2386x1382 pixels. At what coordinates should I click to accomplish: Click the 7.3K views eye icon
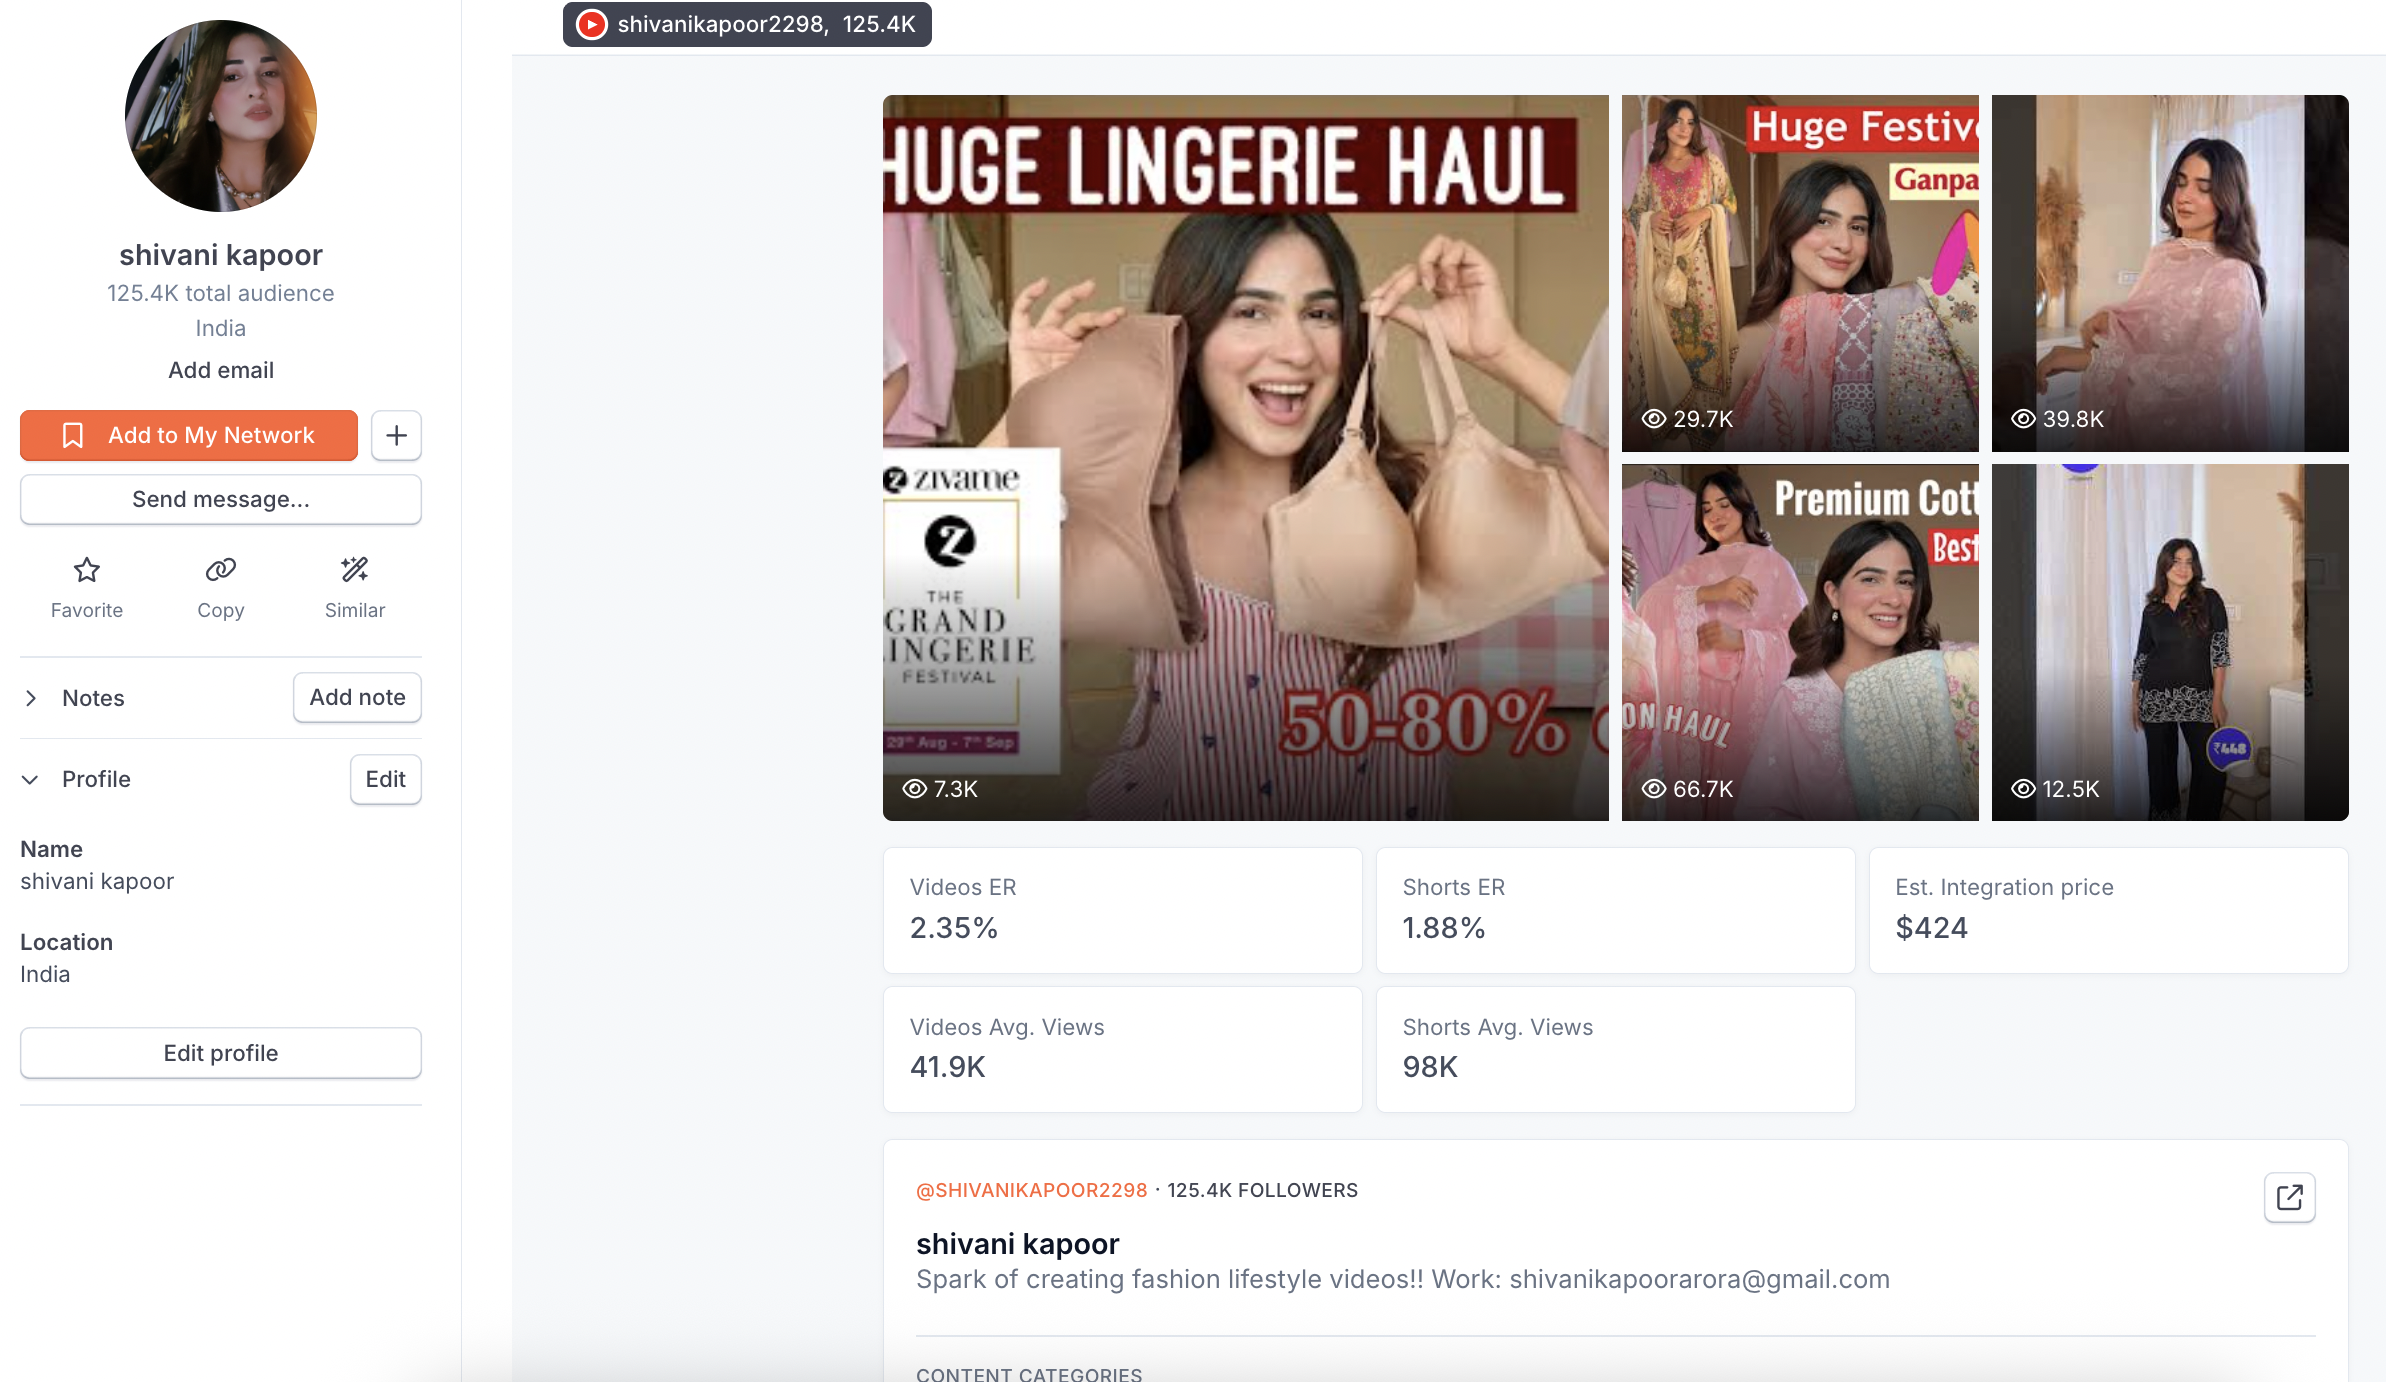914,788
